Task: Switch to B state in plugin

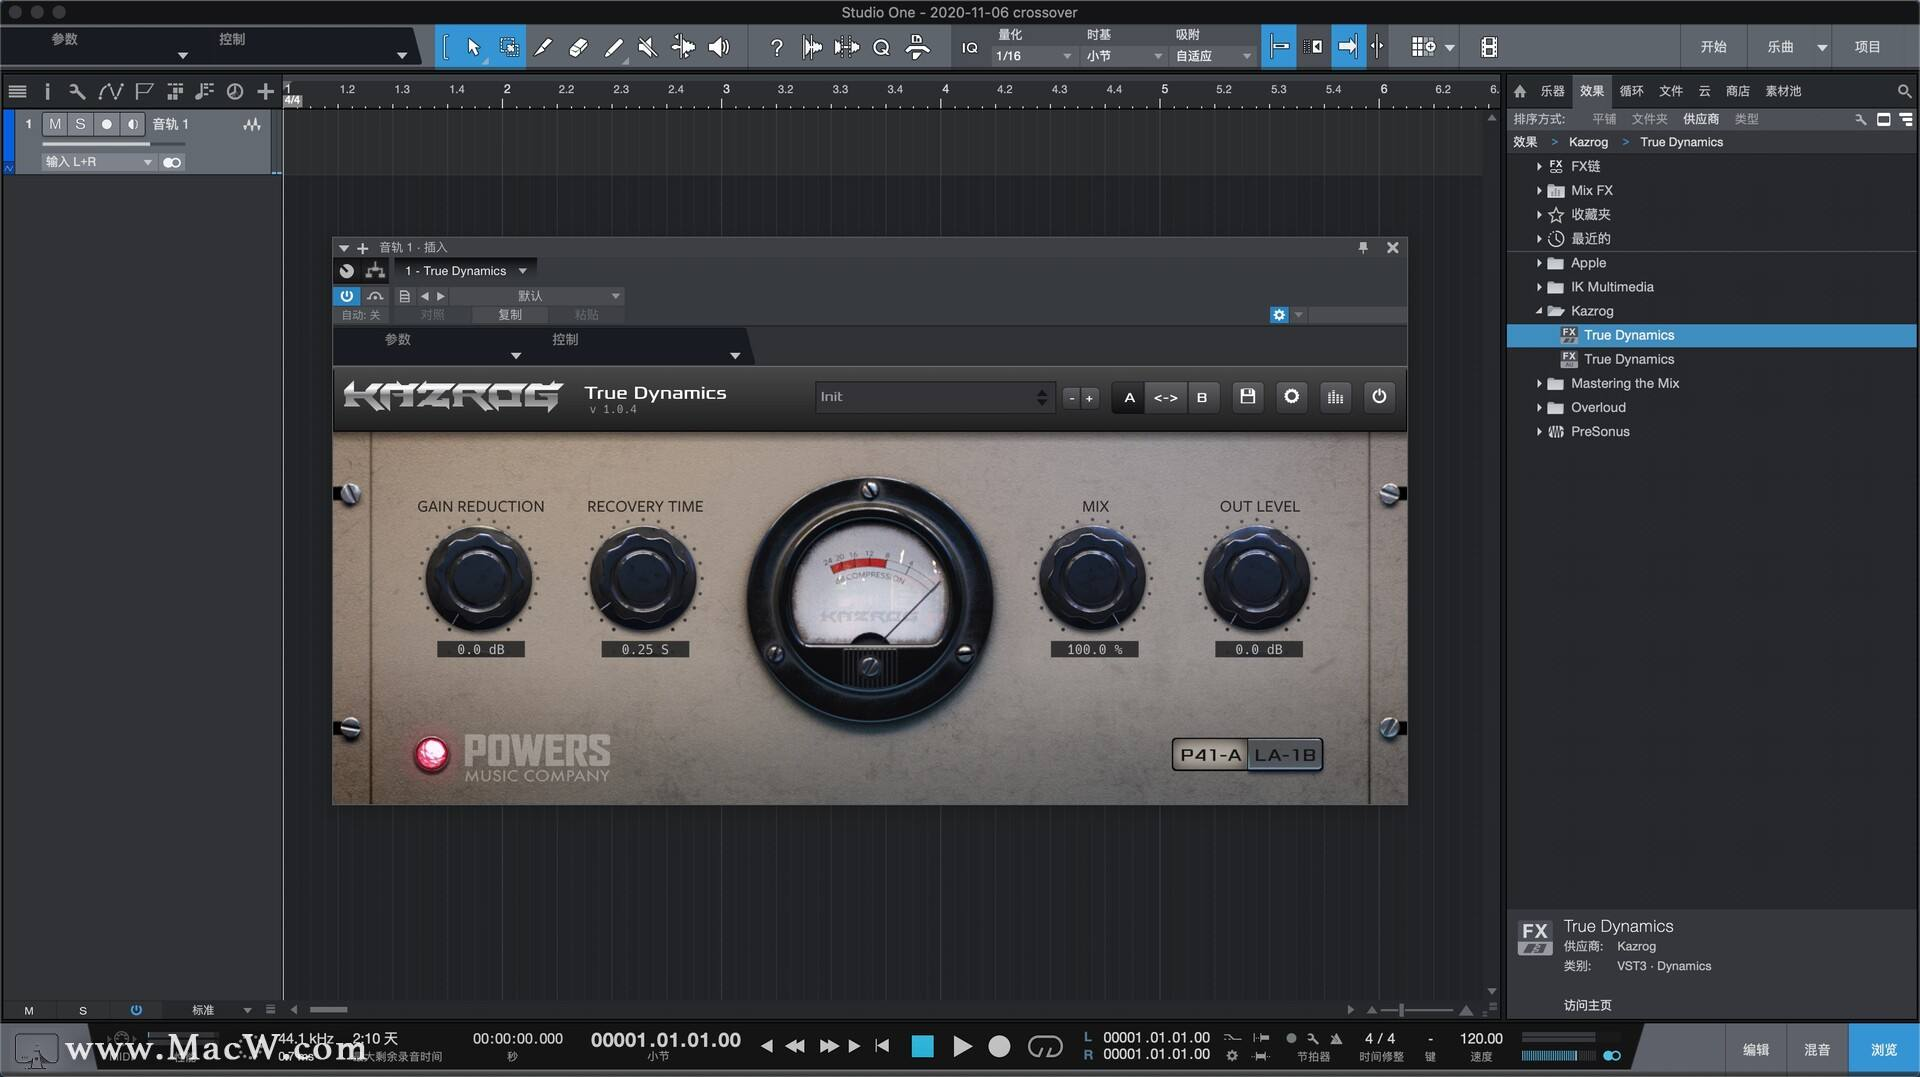Action: [1202, 397]
